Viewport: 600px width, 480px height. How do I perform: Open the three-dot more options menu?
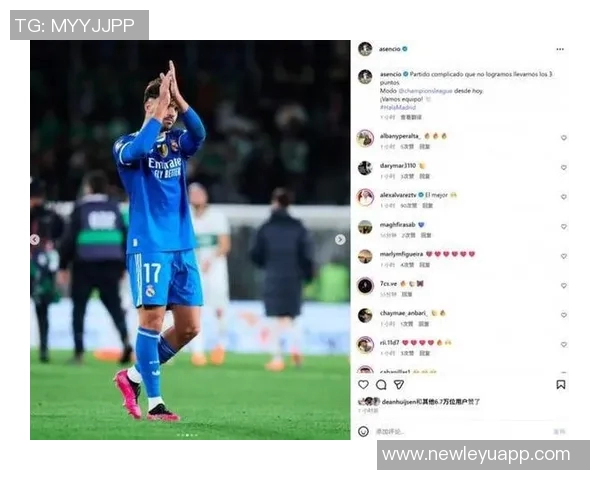click(x=560, y=49)
